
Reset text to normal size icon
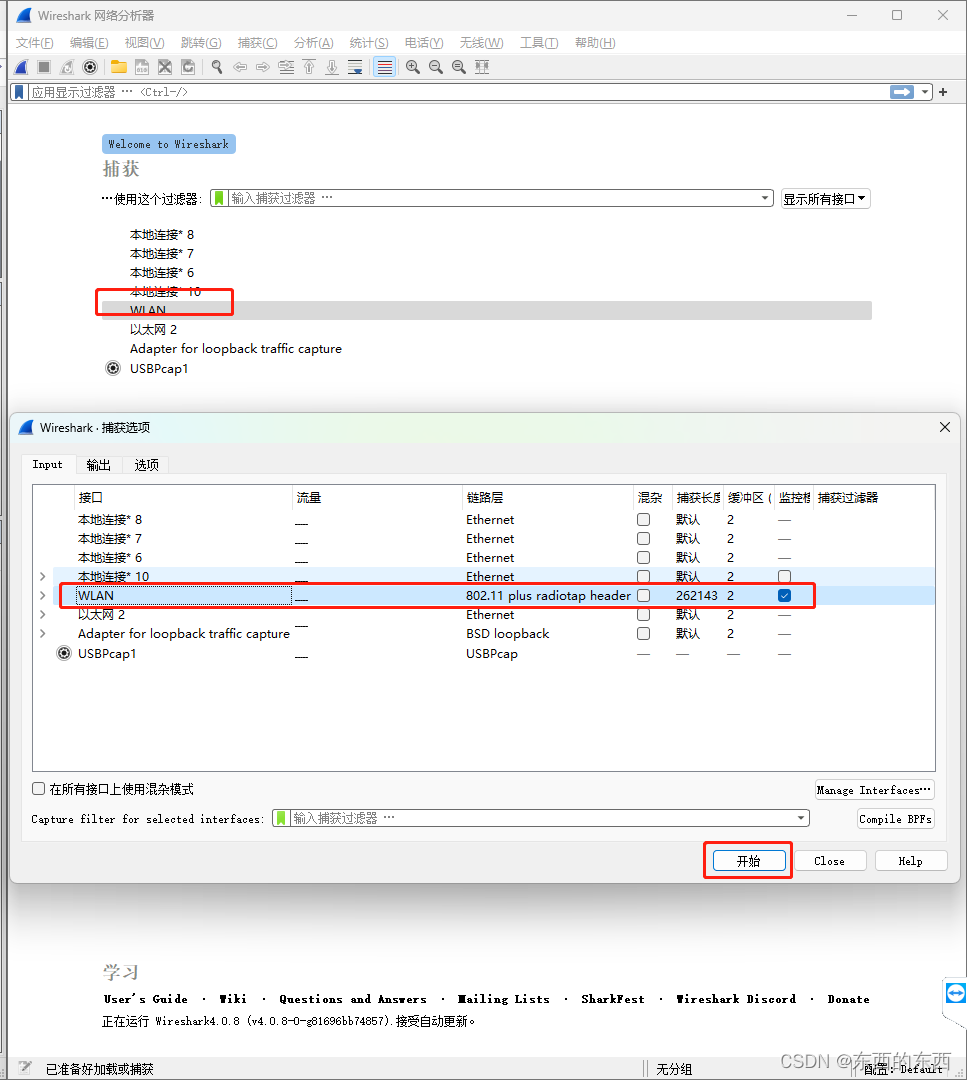459,67
